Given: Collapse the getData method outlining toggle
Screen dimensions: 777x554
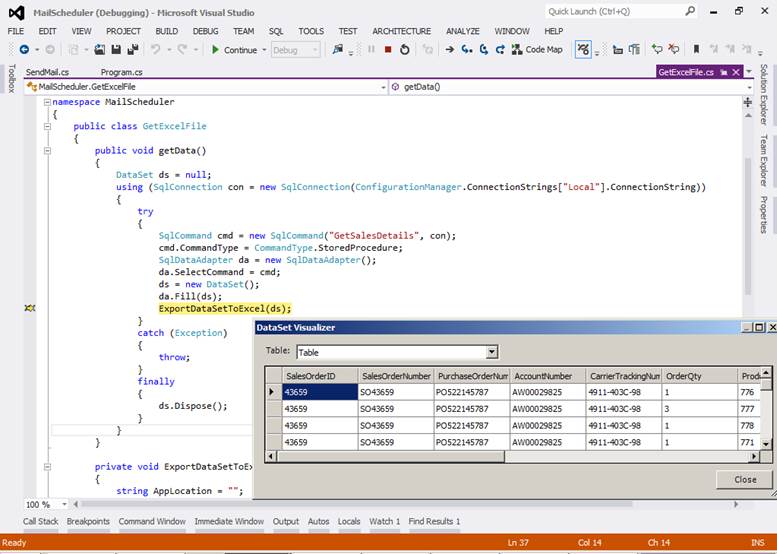Looking at the screenshot, I should pos(46,150).
